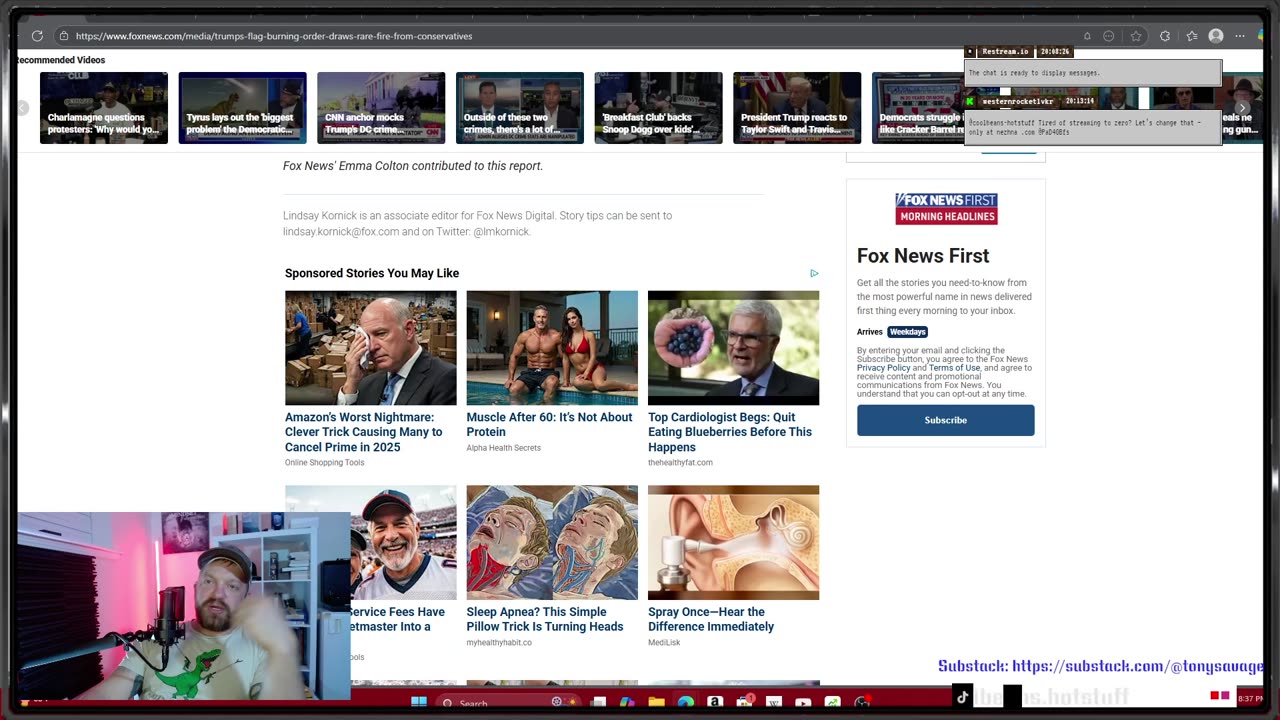Click the Substack URL overlay text
The width and height of the screenshot is (1280, 720).
[1100, 666]
